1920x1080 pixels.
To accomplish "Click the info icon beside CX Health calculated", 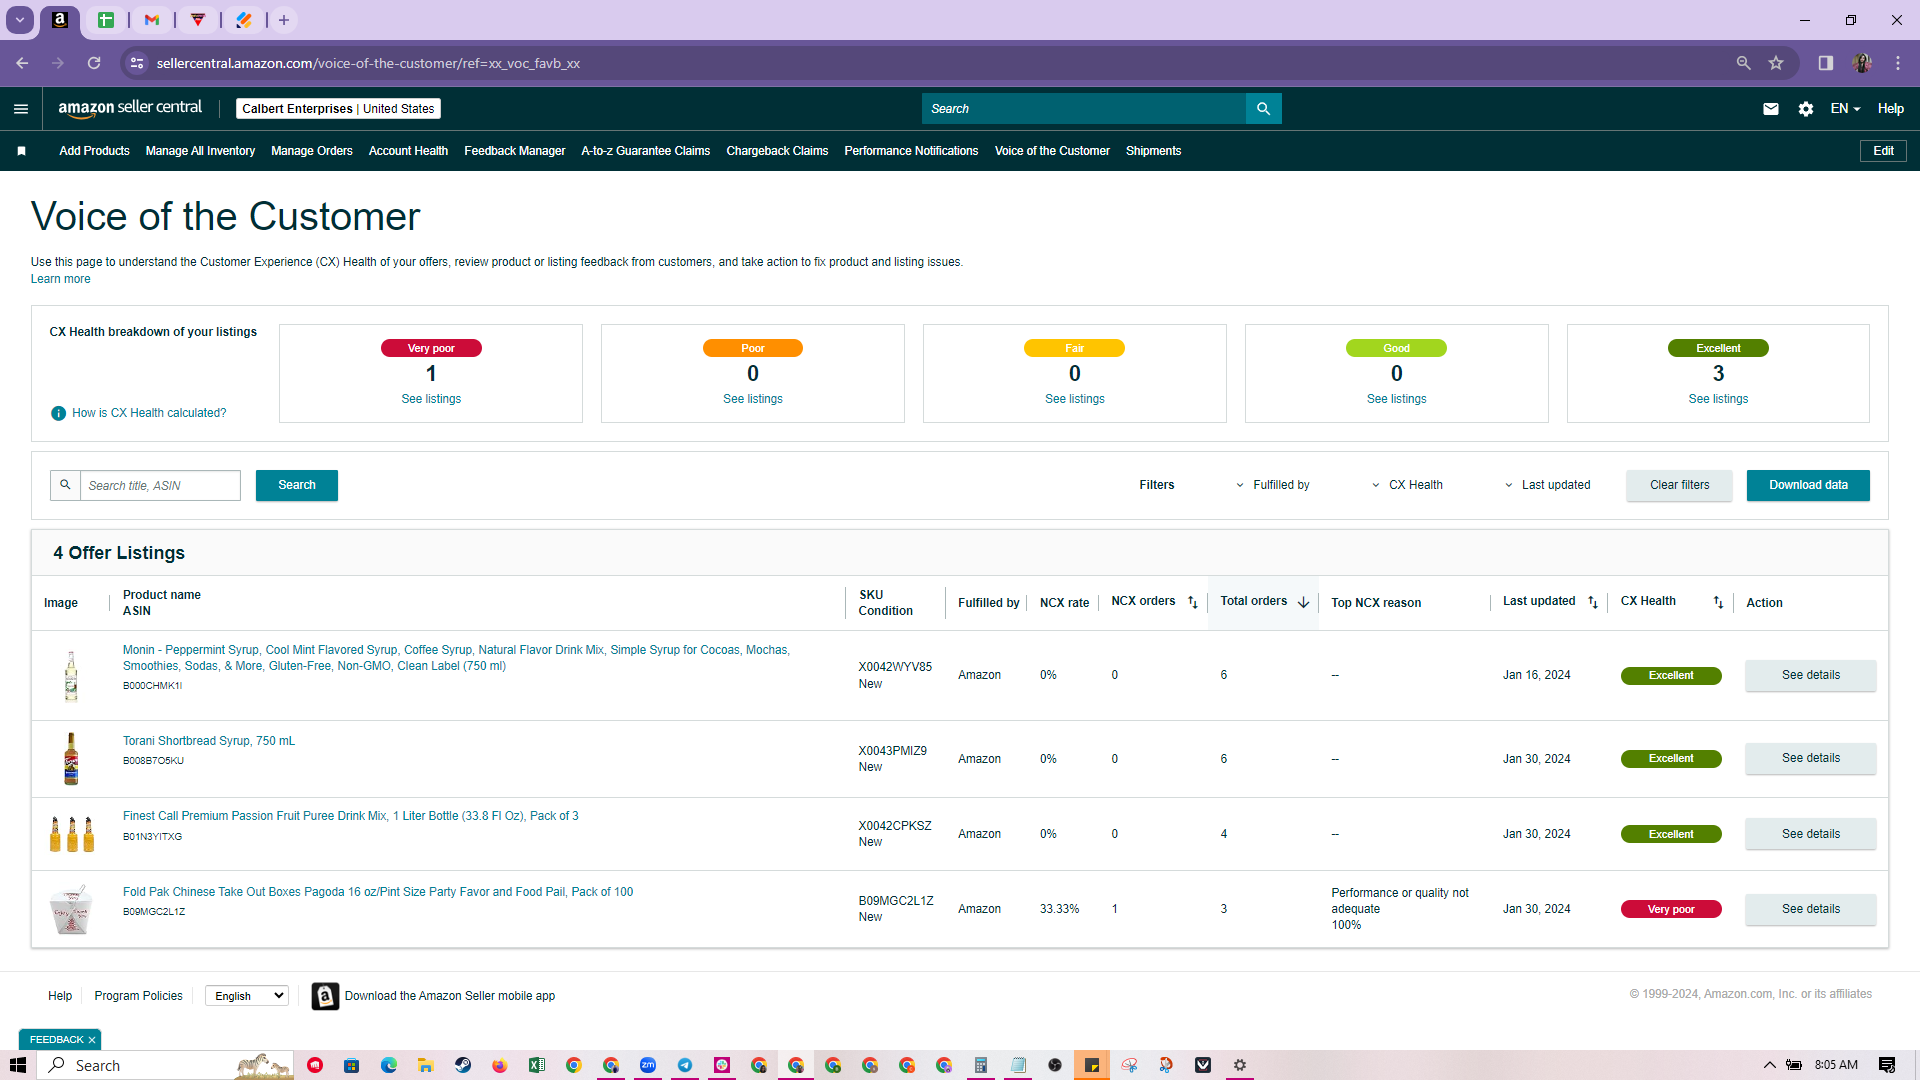I will pyautogui.click(x=59, y=413).
